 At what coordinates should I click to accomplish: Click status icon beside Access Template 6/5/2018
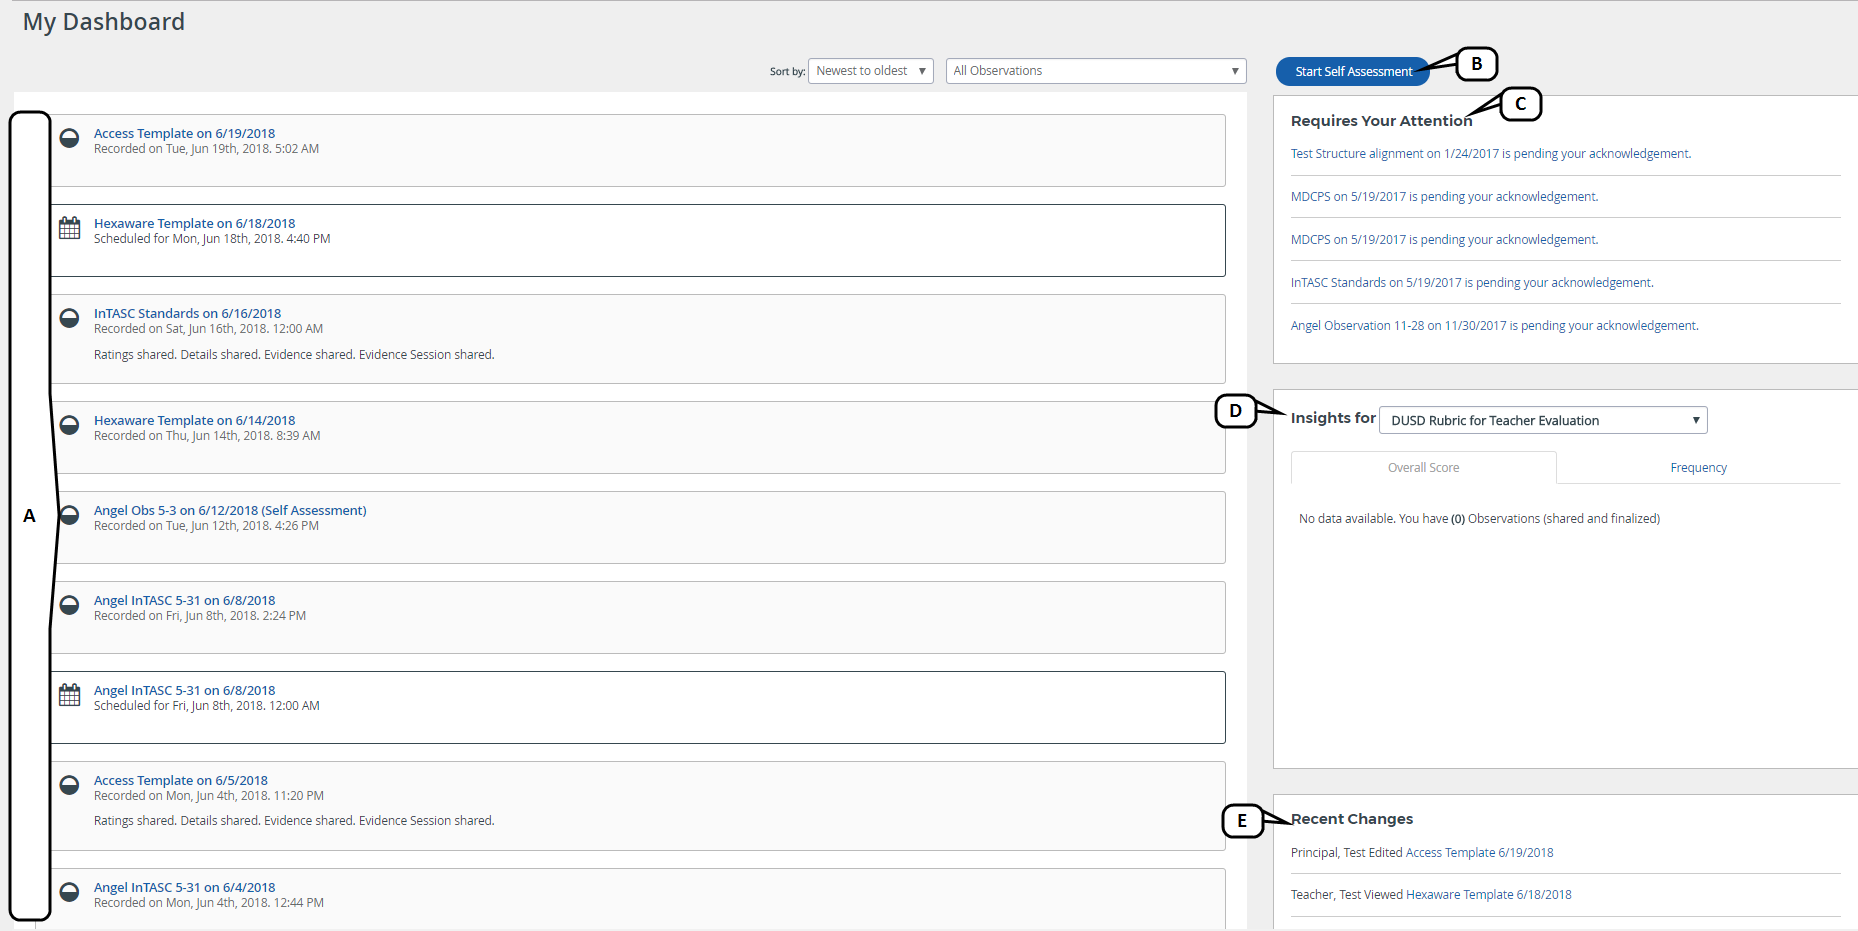click(x=69, y=785)
